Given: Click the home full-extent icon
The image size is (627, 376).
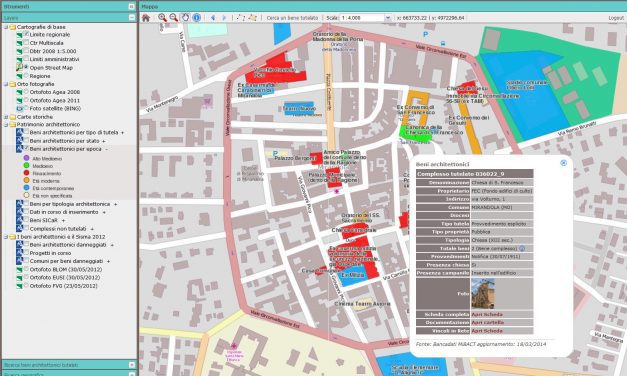Looking at the screenshot, I should pos(146,18).
